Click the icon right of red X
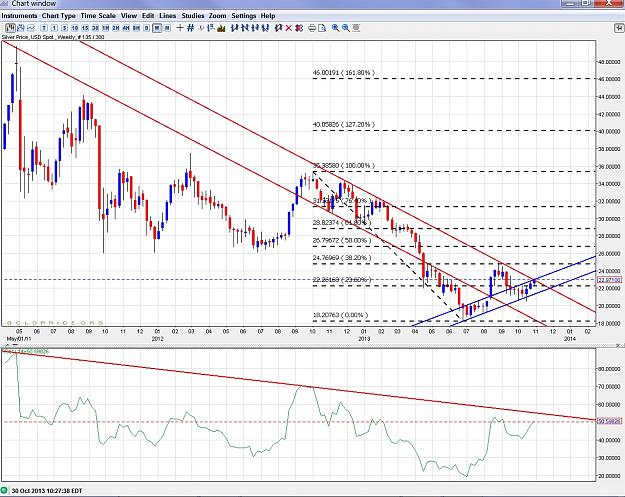 [299, 28]
